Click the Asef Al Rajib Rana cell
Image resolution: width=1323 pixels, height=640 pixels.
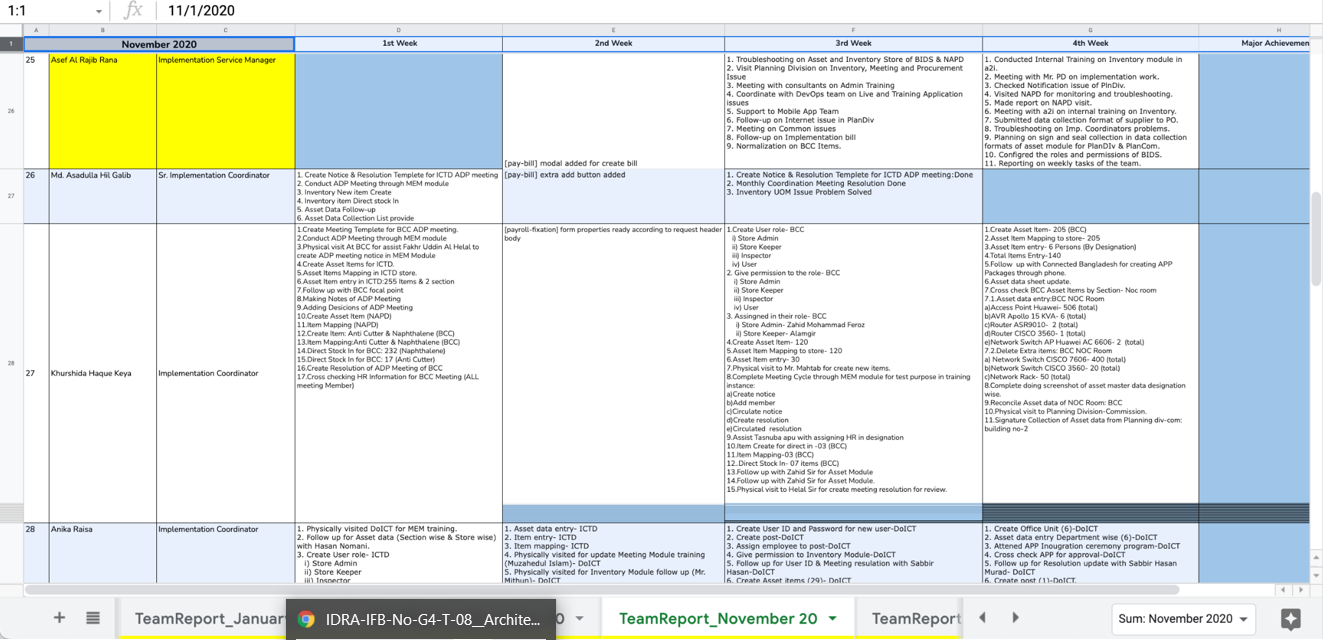pyautogui.click(x=103, y=111)
